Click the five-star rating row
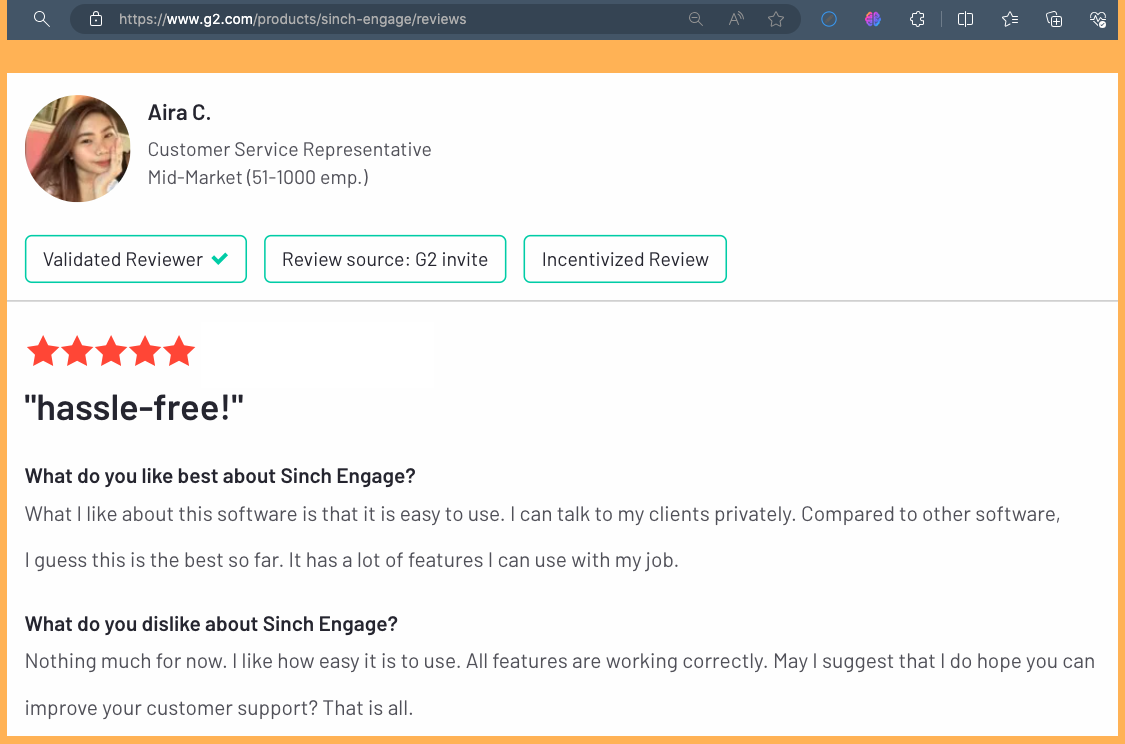1125x744 pixels. click(x=110, y=352)
